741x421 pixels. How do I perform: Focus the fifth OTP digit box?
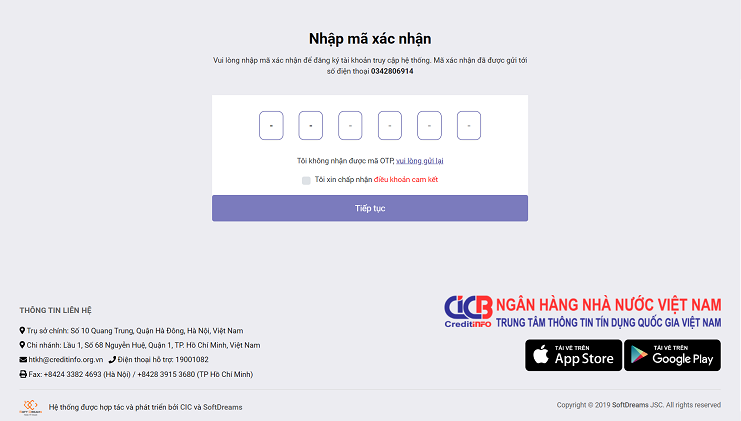click(429, 126)
